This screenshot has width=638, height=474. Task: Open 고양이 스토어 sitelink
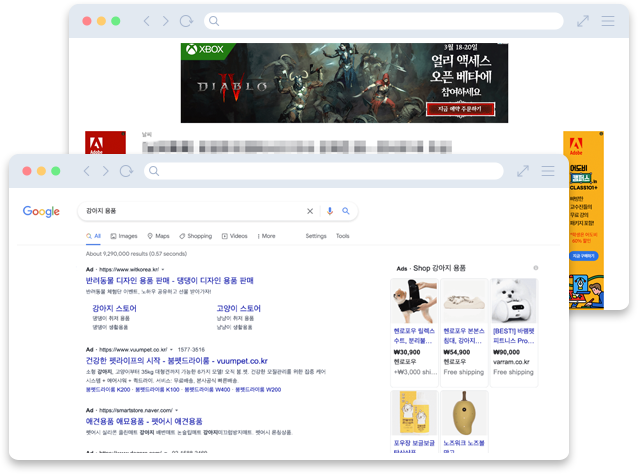point(238,308)
